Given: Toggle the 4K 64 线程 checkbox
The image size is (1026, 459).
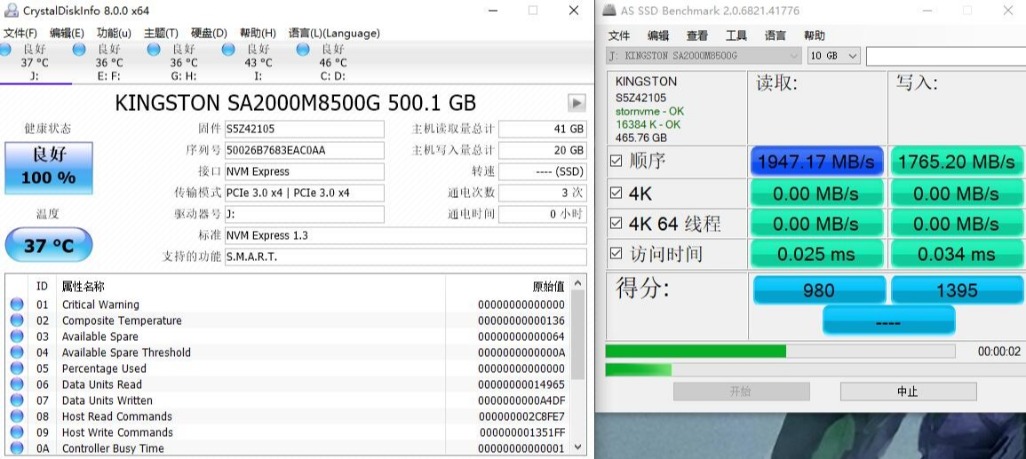Looking at the screenshot, I should pyautogui.click(x=616, y=223).
